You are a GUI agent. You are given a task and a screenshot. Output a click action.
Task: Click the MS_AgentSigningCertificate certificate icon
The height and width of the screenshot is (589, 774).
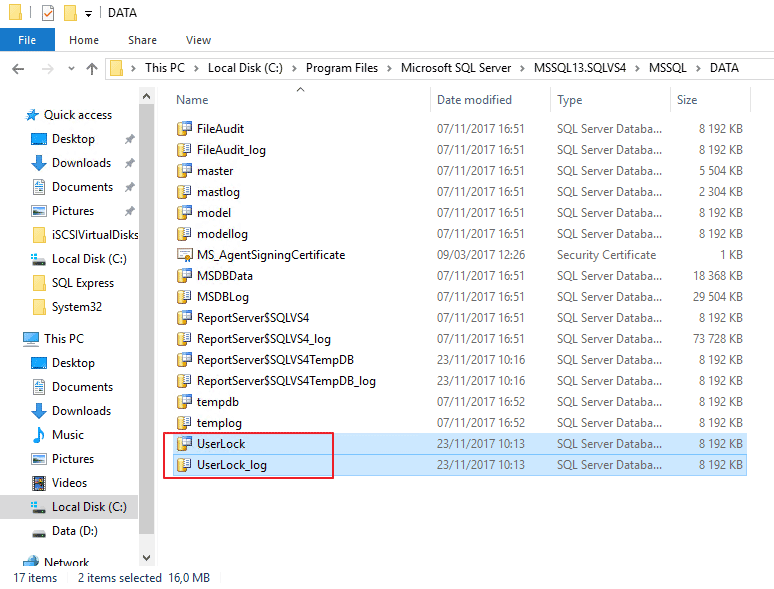[x=184, y=255]
